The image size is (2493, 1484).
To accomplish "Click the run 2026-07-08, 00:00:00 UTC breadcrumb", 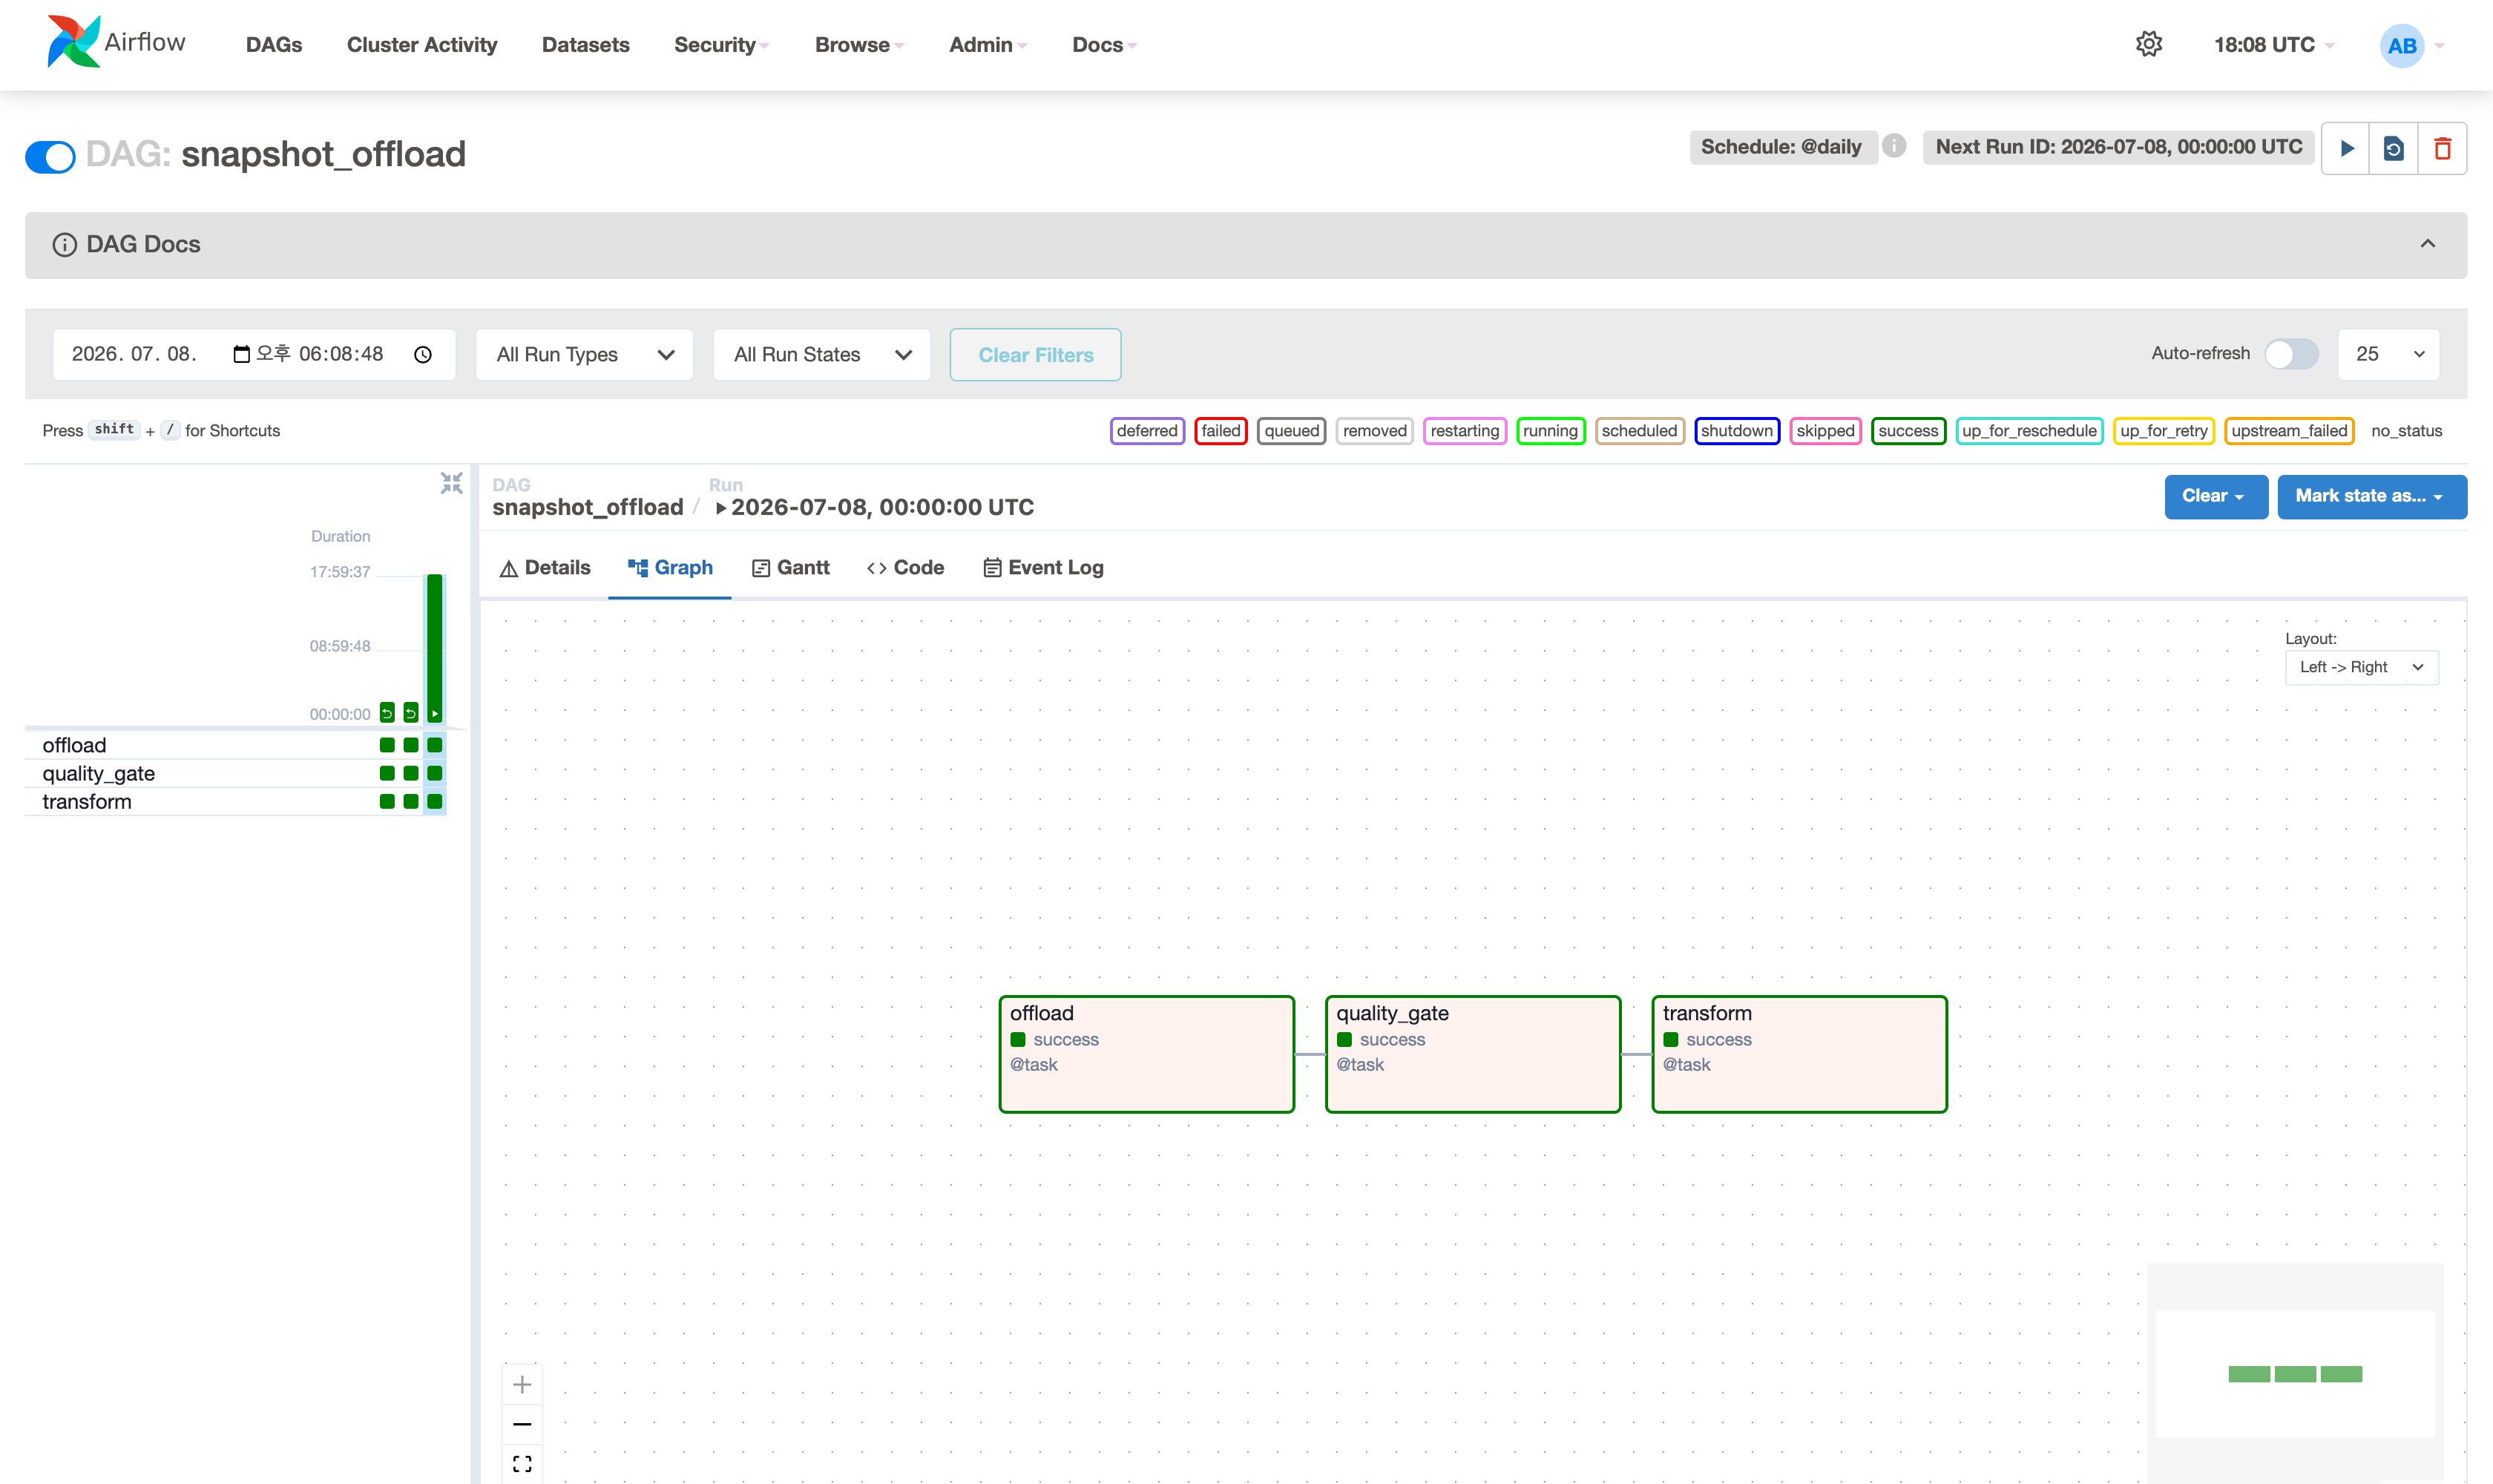I will pos(874,507).
